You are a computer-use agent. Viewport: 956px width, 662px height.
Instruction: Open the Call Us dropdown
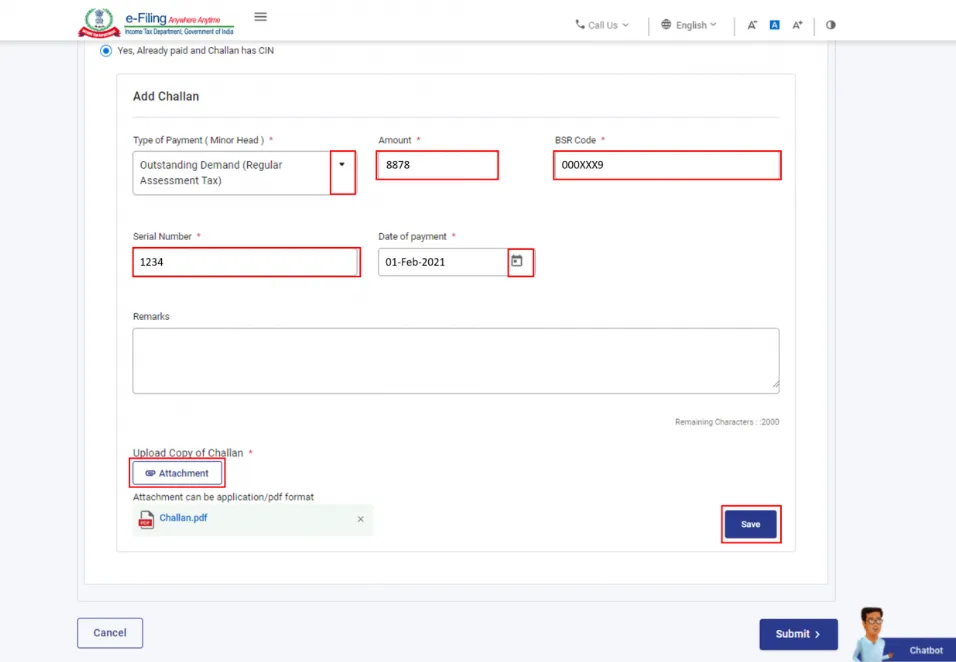click(x=602, y=25)
